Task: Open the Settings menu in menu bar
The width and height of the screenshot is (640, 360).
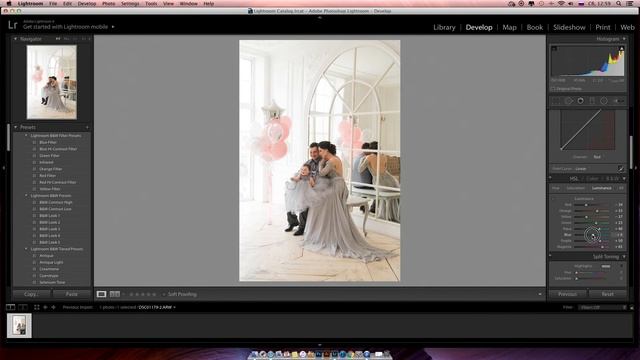Action: (130, 3)
